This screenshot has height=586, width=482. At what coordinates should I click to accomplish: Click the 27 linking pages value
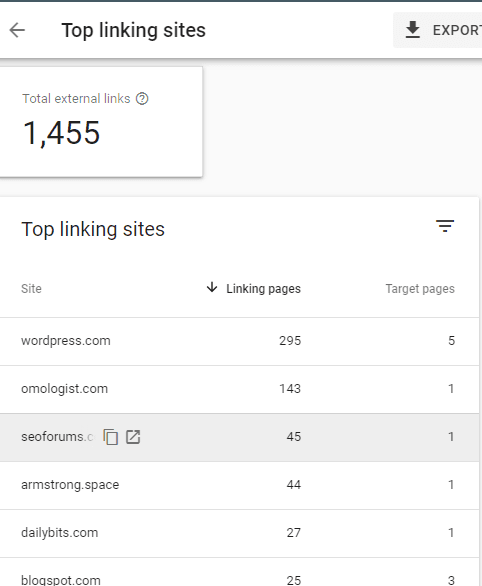[x=294, y=533]
